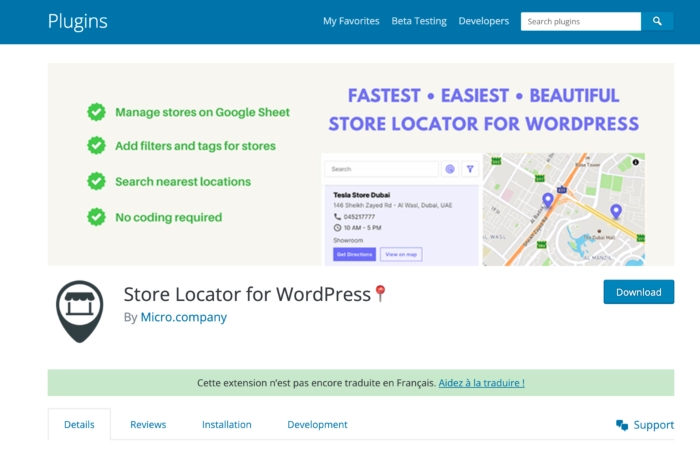Screen dimensions: 700x467
Task: Open the Micro.company author link
Action: pos(183,317)
